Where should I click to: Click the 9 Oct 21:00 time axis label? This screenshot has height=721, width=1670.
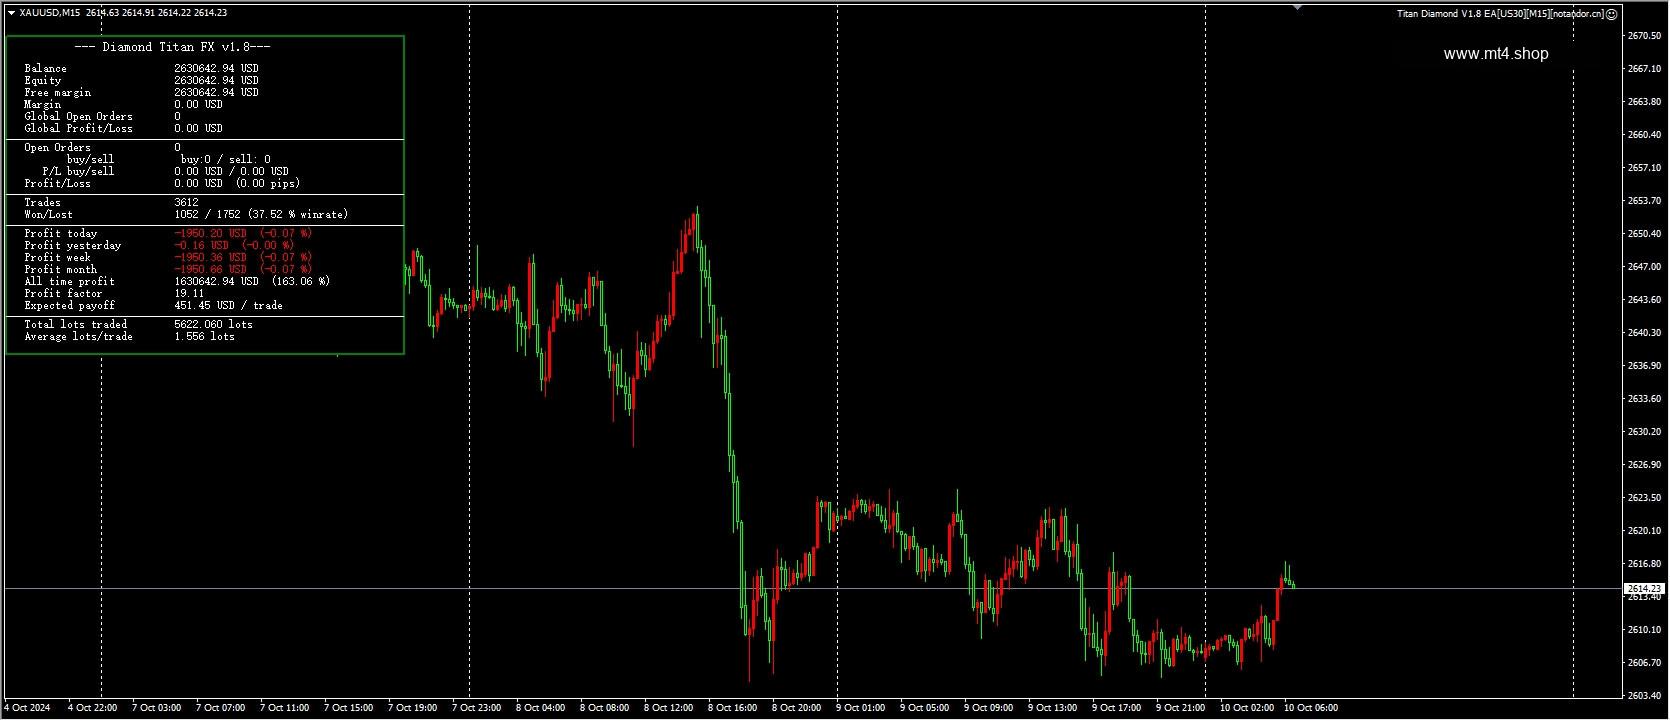coord(1180,708)
